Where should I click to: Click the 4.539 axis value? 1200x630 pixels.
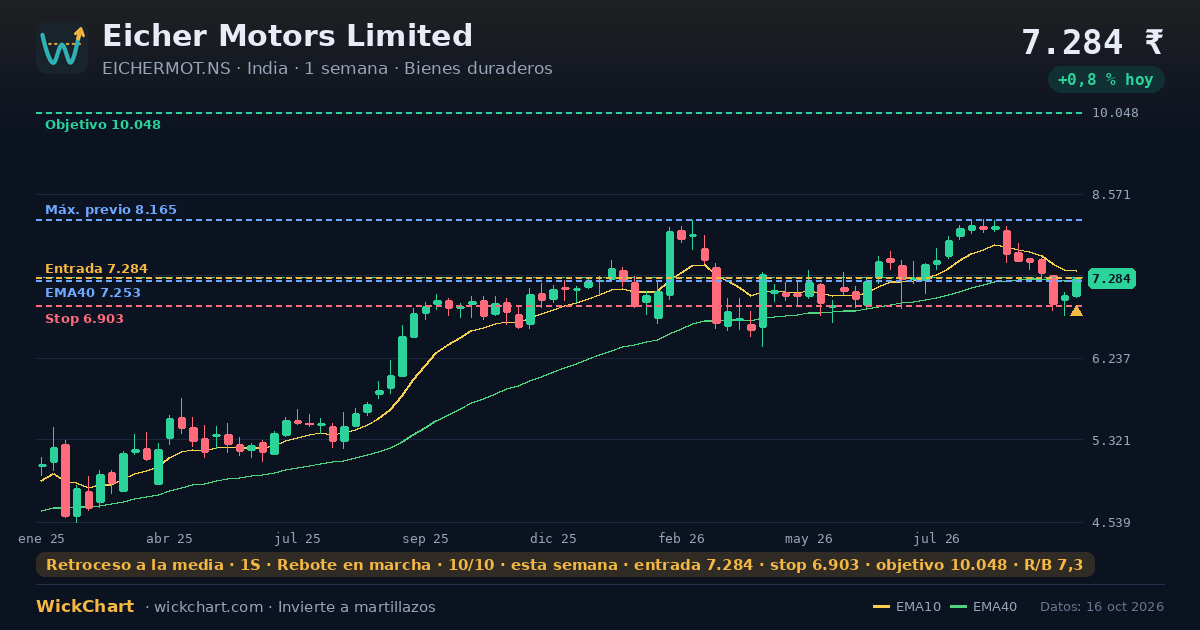point(1112,522)
